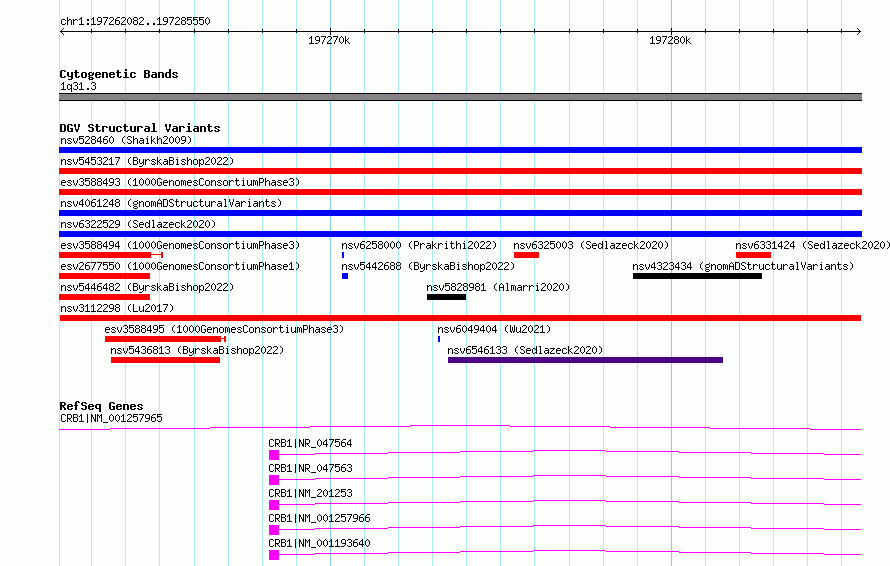Click the red bar for nsv5453217
Image resolution: width=890 pixels, height=566 pixels.
[x=460, y=171]
